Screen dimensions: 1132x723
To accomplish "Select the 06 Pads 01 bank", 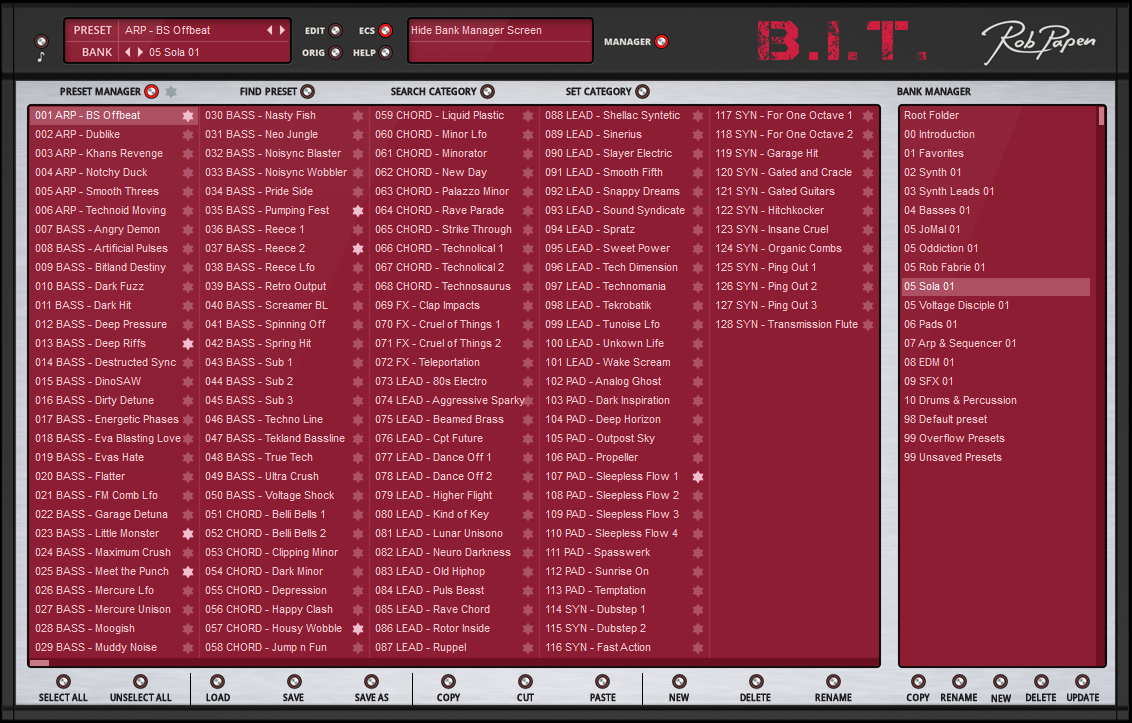I will 931,324.
